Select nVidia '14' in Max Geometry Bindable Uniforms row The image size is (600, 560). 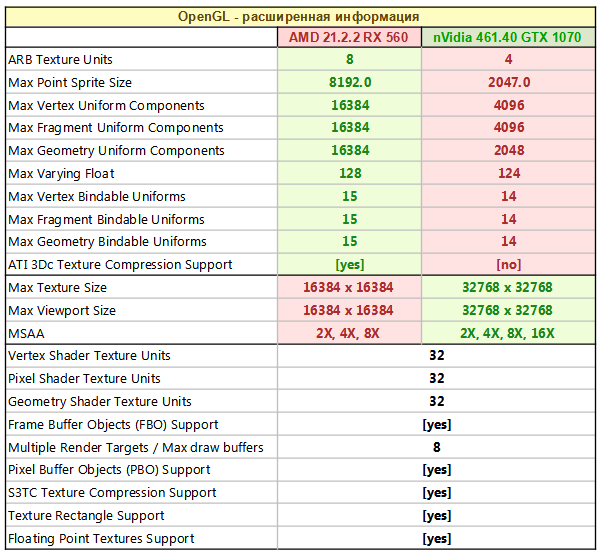tap(508, 242)
